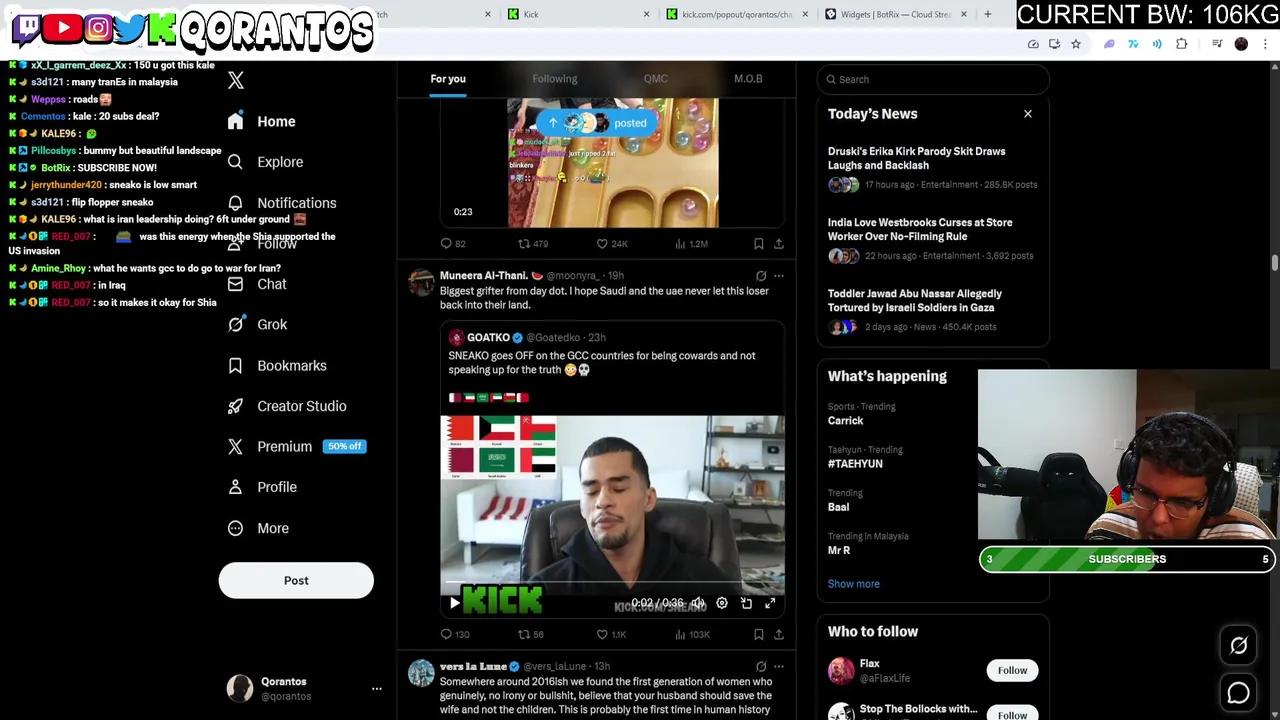Share the top marble video post
Screen dimensions: 1280x720
click(x=778, y=243)
